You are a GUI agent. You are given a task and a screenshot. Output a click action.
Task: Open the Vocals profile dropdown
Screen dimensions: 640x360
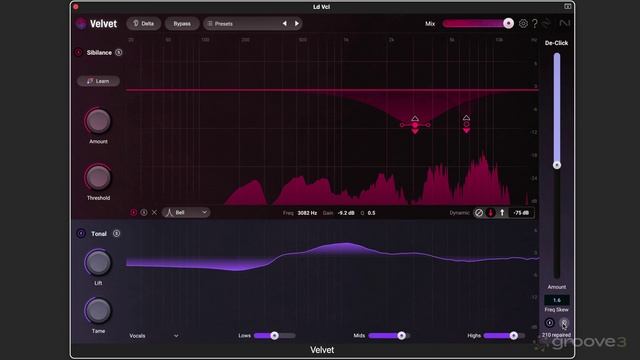tap(154, 336)
